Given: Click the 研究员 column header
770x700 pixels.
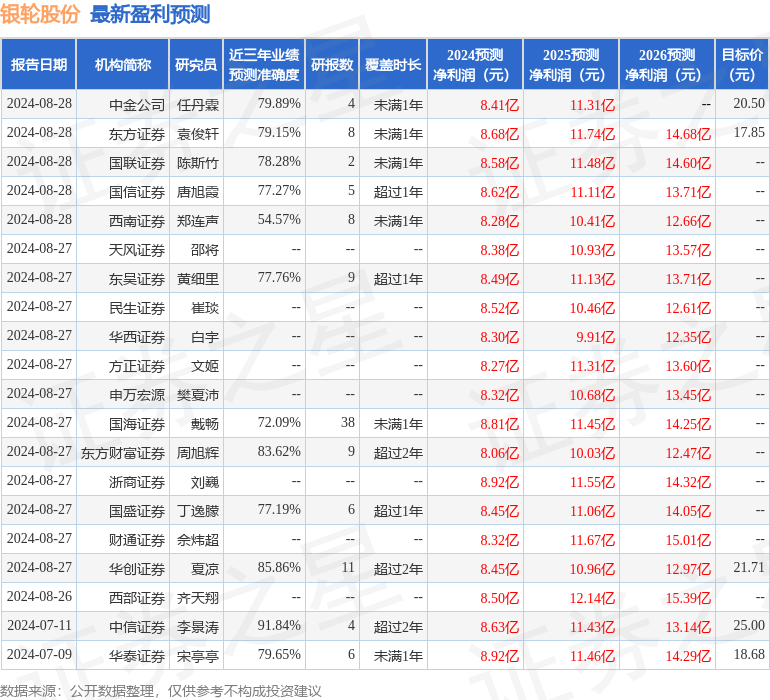Looking at the screenshot, I should [x=196, y=64].
